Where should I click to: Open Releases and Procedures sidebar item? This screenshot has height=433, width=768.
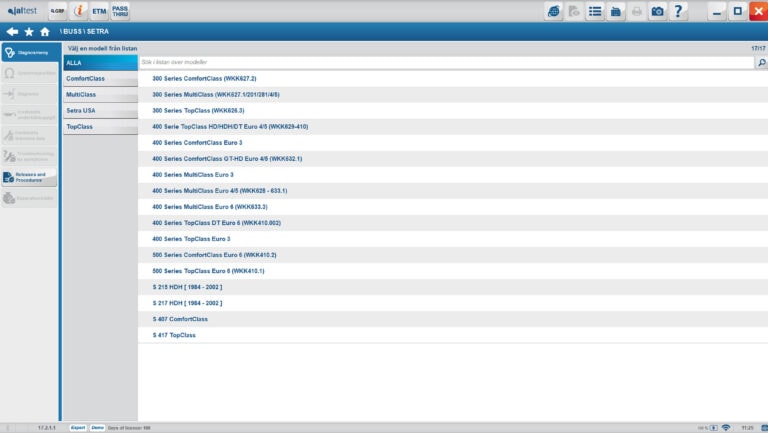29,177
